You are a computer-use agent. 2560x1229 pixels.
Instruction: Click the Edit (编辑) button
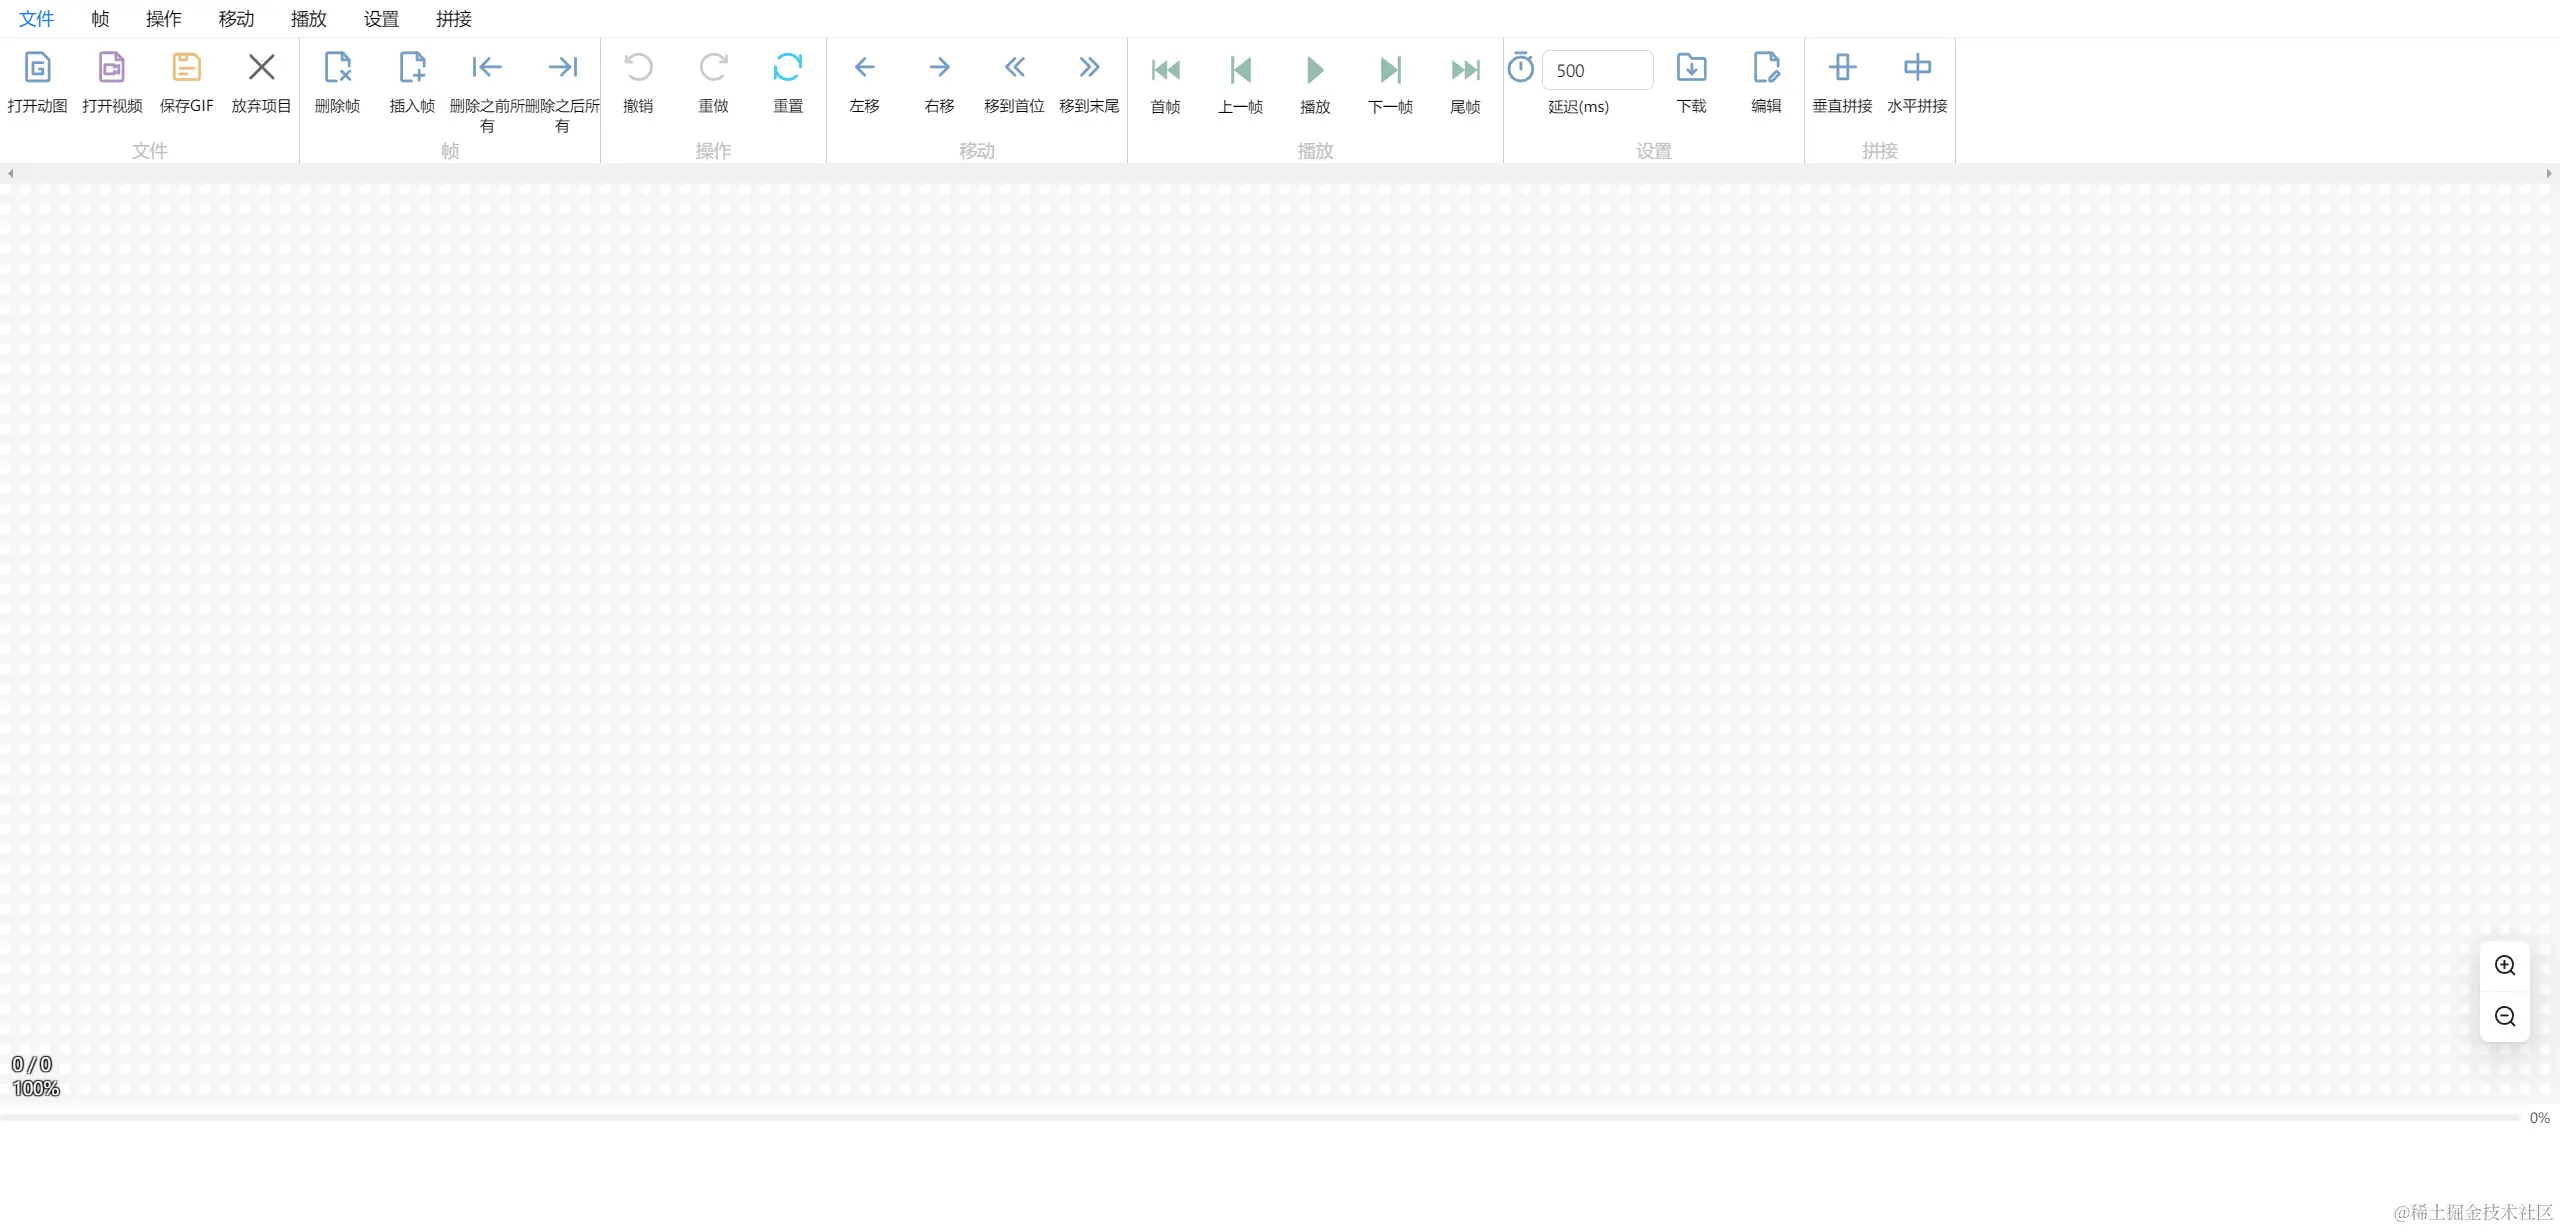click(1766, 68)
